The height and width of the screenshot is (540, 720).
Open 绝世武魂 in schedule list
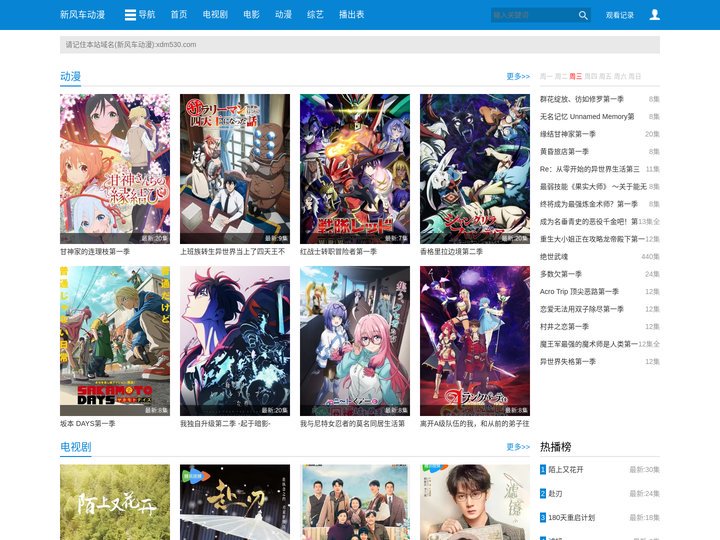tap(554, 257)
